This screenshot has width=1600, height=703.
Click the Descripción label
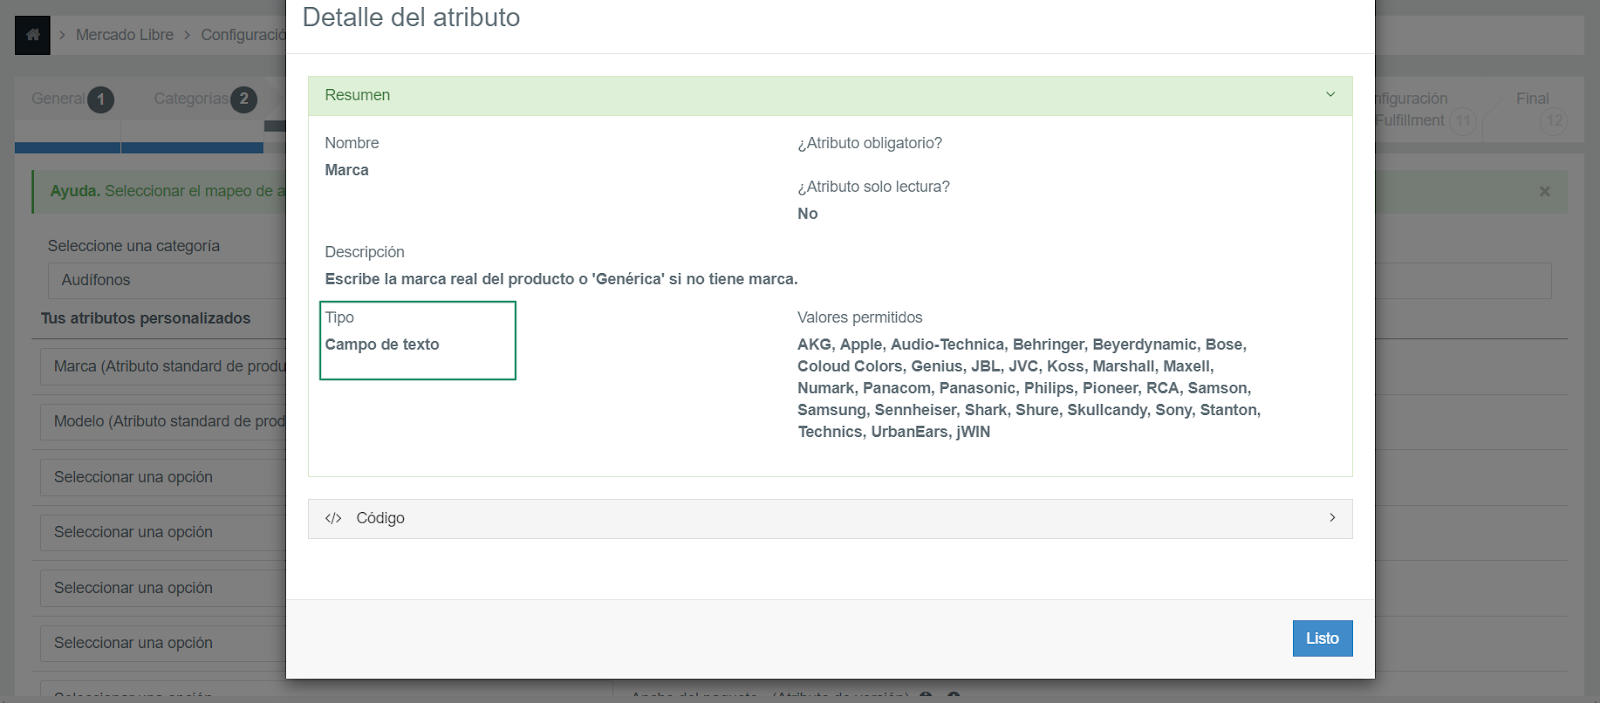365,252
